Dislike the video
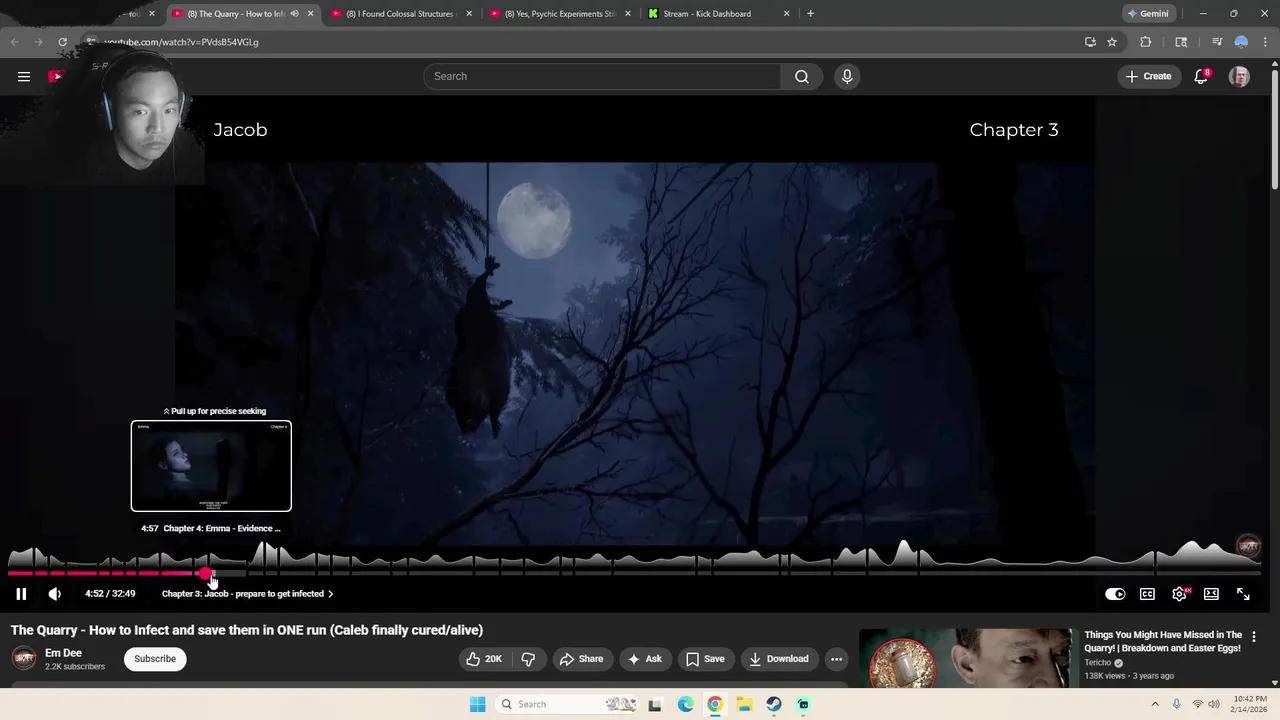The width and height of the screenshot is (1280, 720). click(529, 659)
